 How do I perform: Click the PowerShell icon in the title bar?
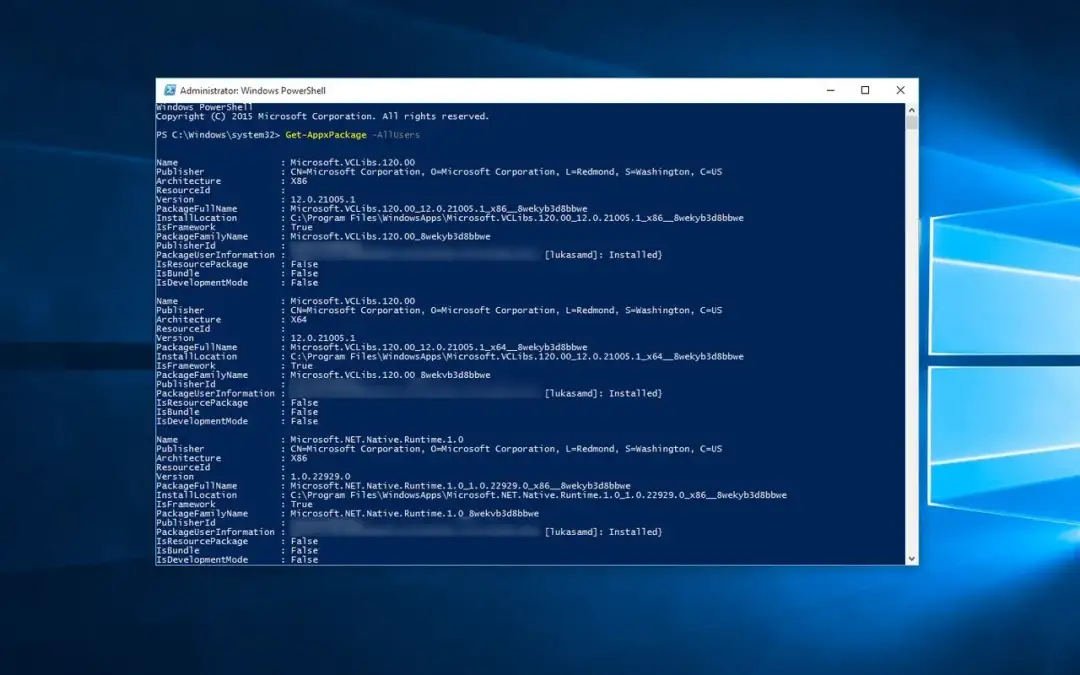169,89
